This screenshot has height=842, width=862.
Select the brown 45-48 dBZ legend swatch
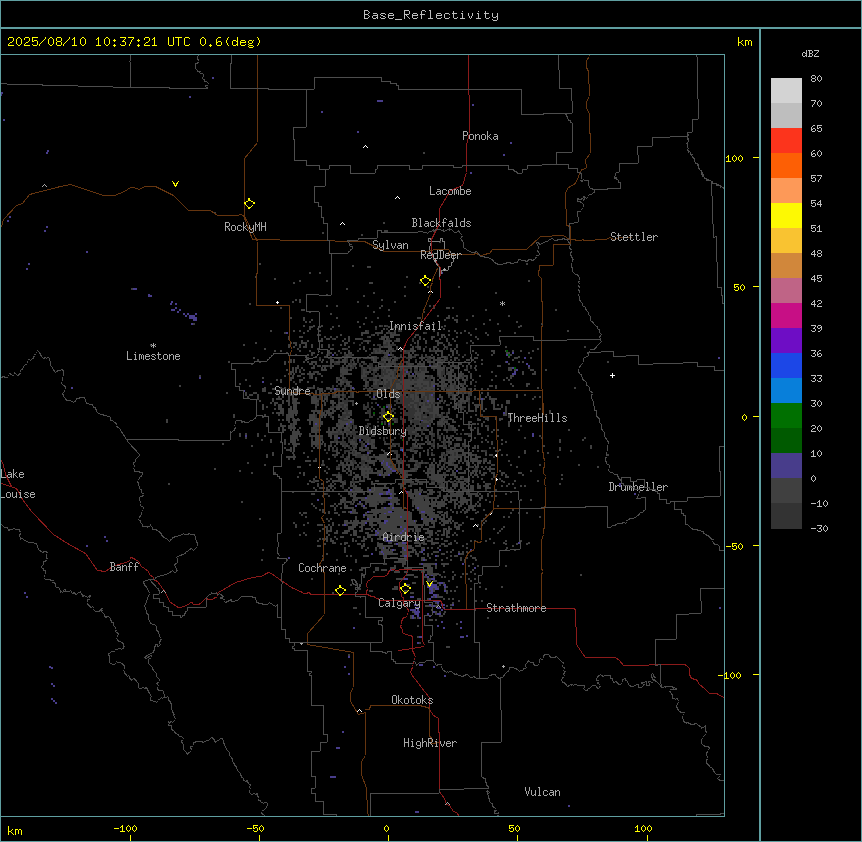coord(786,265)
